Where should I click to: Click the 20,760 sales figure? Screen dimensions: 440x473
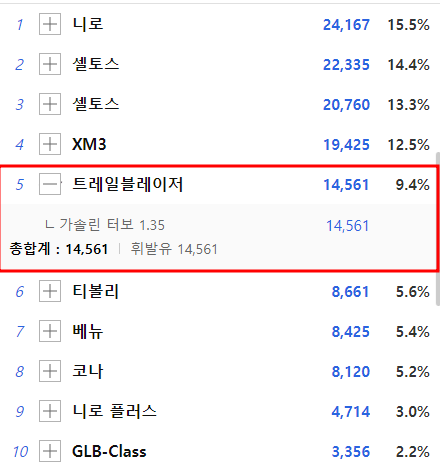pyautogui.click(x=346, y=105)
